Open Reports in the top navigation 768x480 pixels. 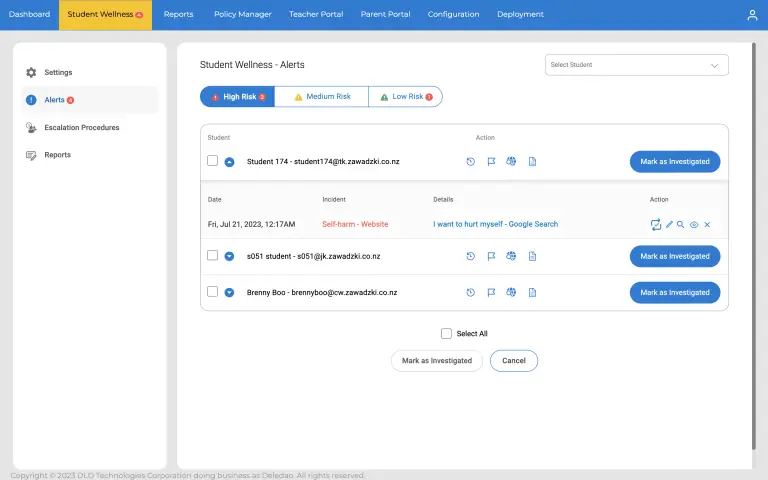(178, 15)
